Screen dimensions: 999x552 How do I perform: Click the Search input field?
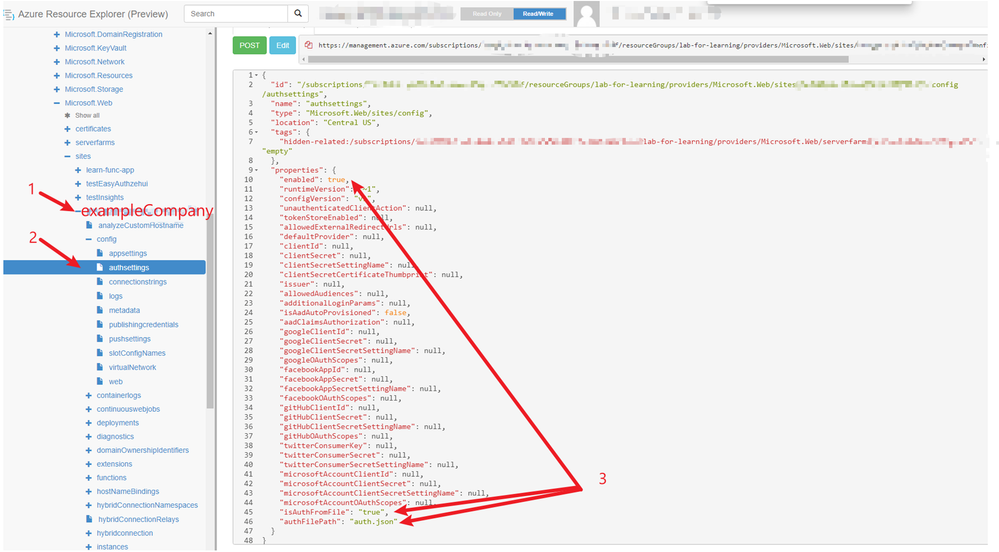pyautogui.click(x=236, y=13)
